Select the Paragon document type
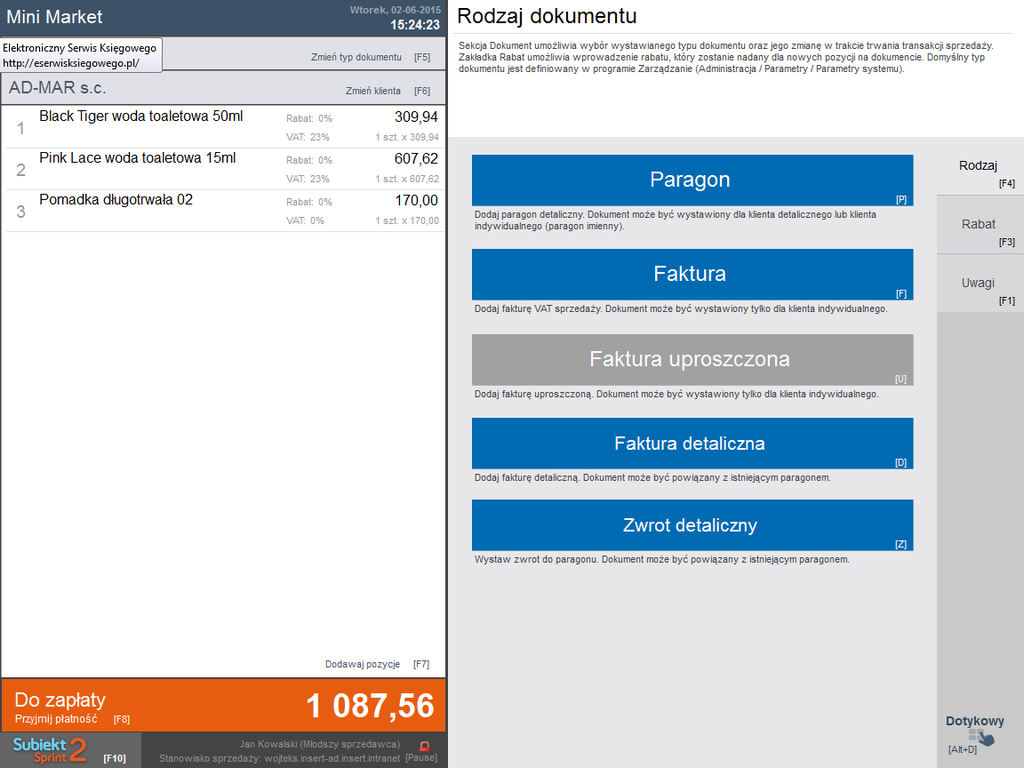The image size is (1024, 768). [x=692, y=180]
